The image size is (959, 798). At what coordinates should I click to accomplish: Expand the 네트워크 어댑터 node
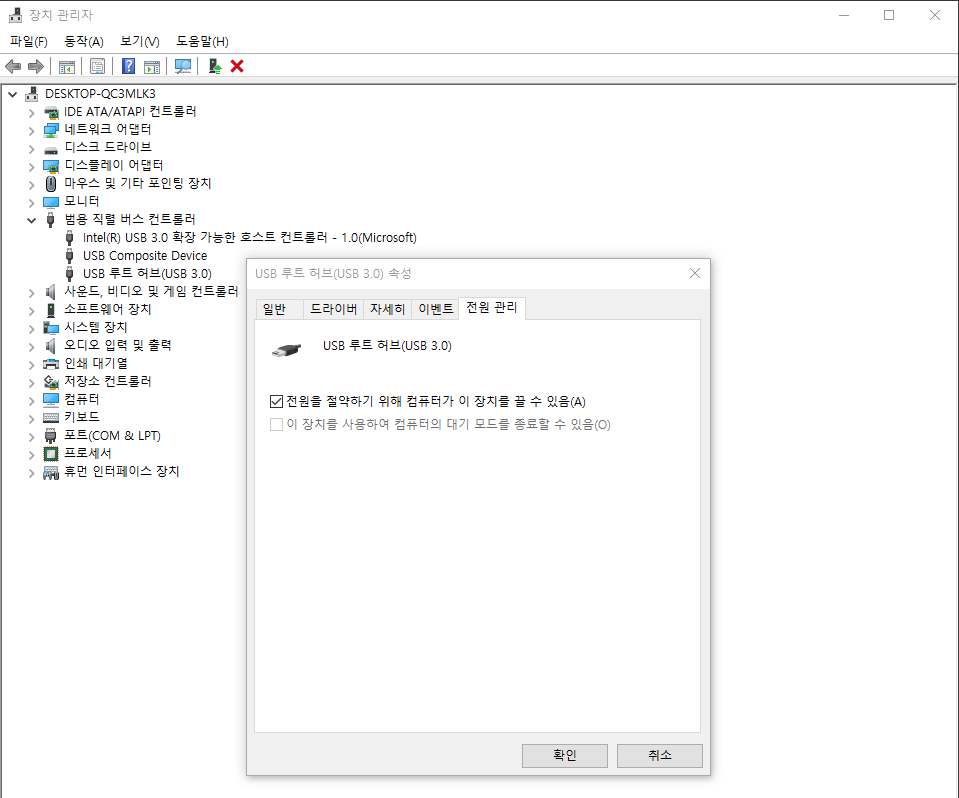click(31, 131)
